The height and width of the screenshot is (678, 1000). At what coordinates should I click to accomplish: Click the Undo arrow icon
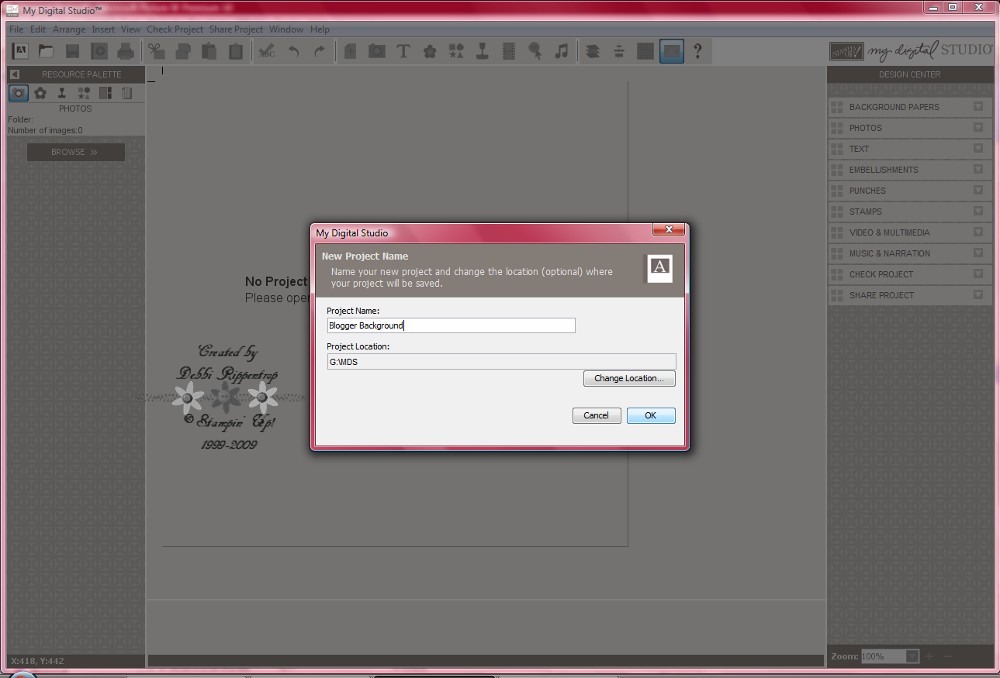tap(293, 51)
